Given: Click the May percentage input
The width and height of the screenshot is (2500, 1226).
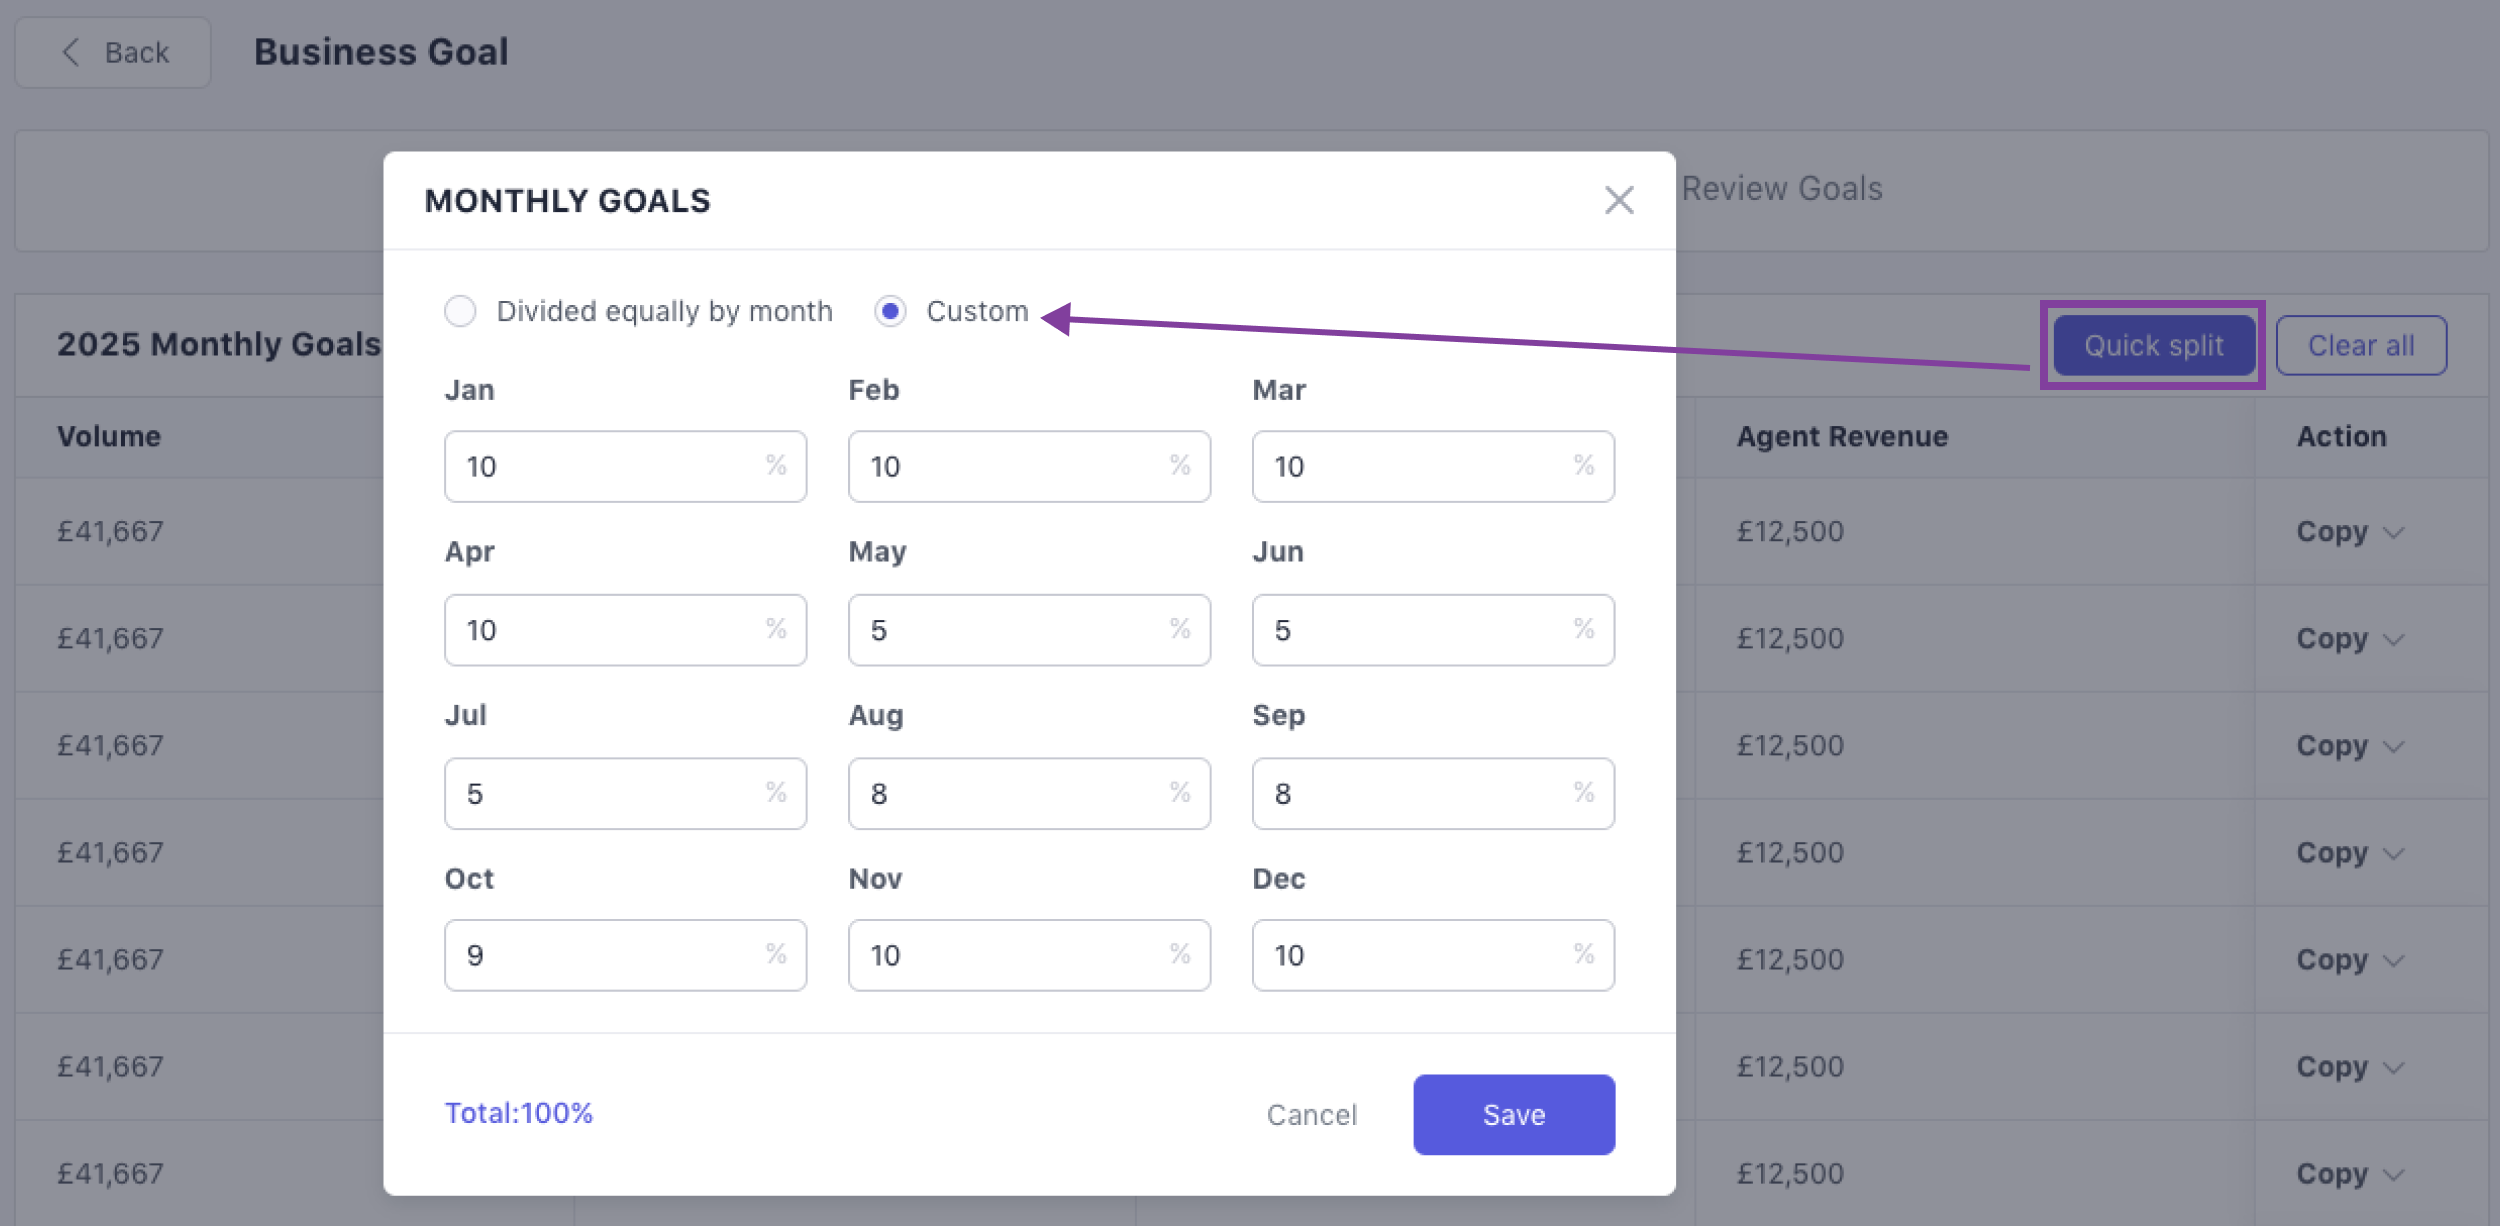Looking at the screenshot, I should point(1014,630).
